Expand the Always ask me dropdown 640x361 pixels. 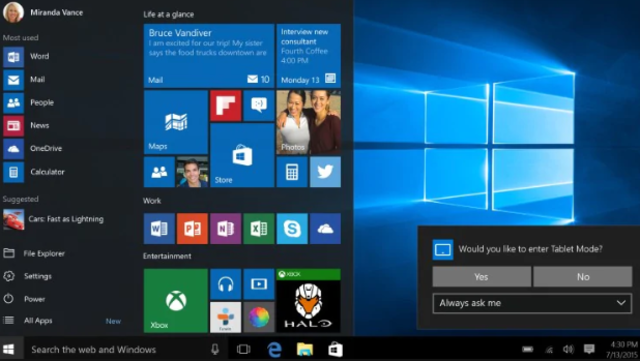point(532,303)
